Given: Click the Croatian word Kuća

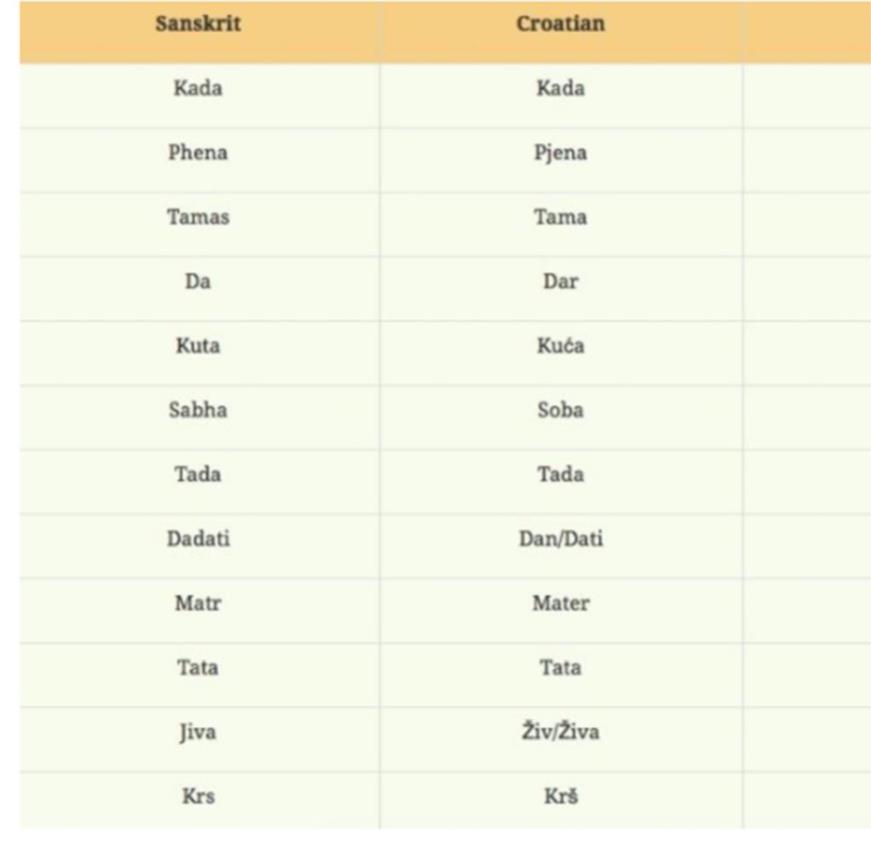Looking at the screenshot, I should [560, 346].
